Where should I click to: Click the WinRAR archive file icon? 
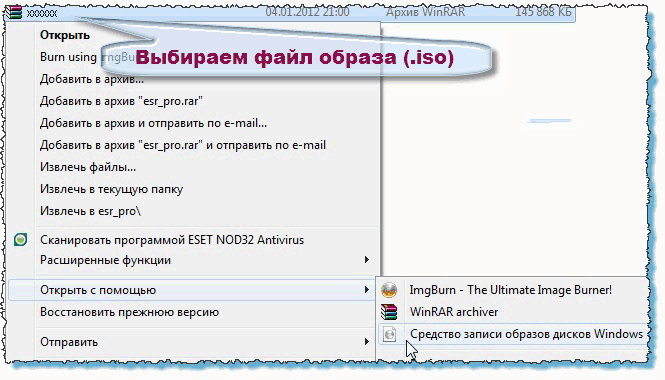pos(14,12)
